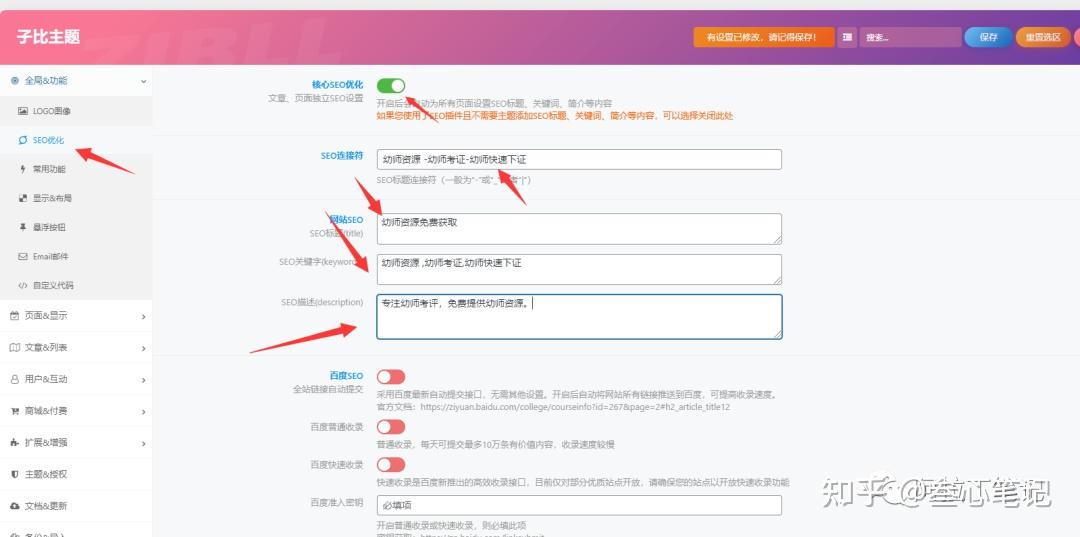Image resolution: width=1080 pixels, height=537 pixels.
Task: Click the ziyuan.baidu.com official doc URL
Action: [x=574, y=407]
